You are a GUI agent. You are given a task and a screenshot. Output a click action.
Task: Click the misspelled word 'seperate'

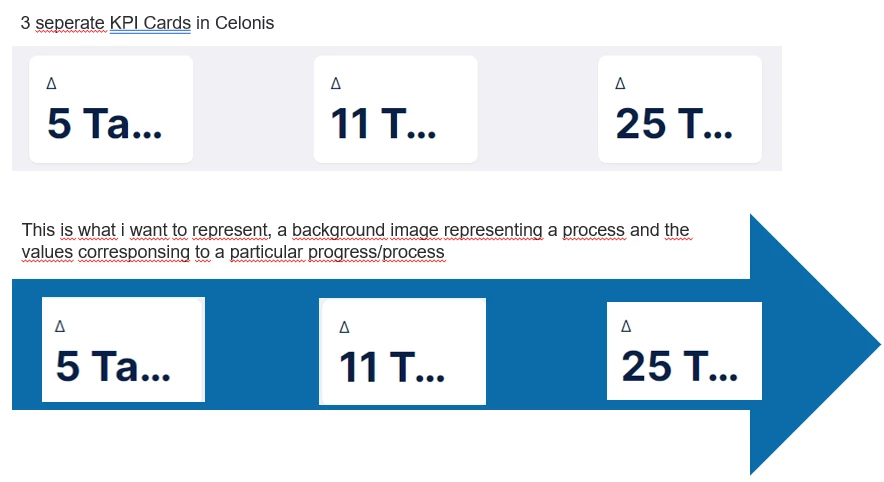69,22
